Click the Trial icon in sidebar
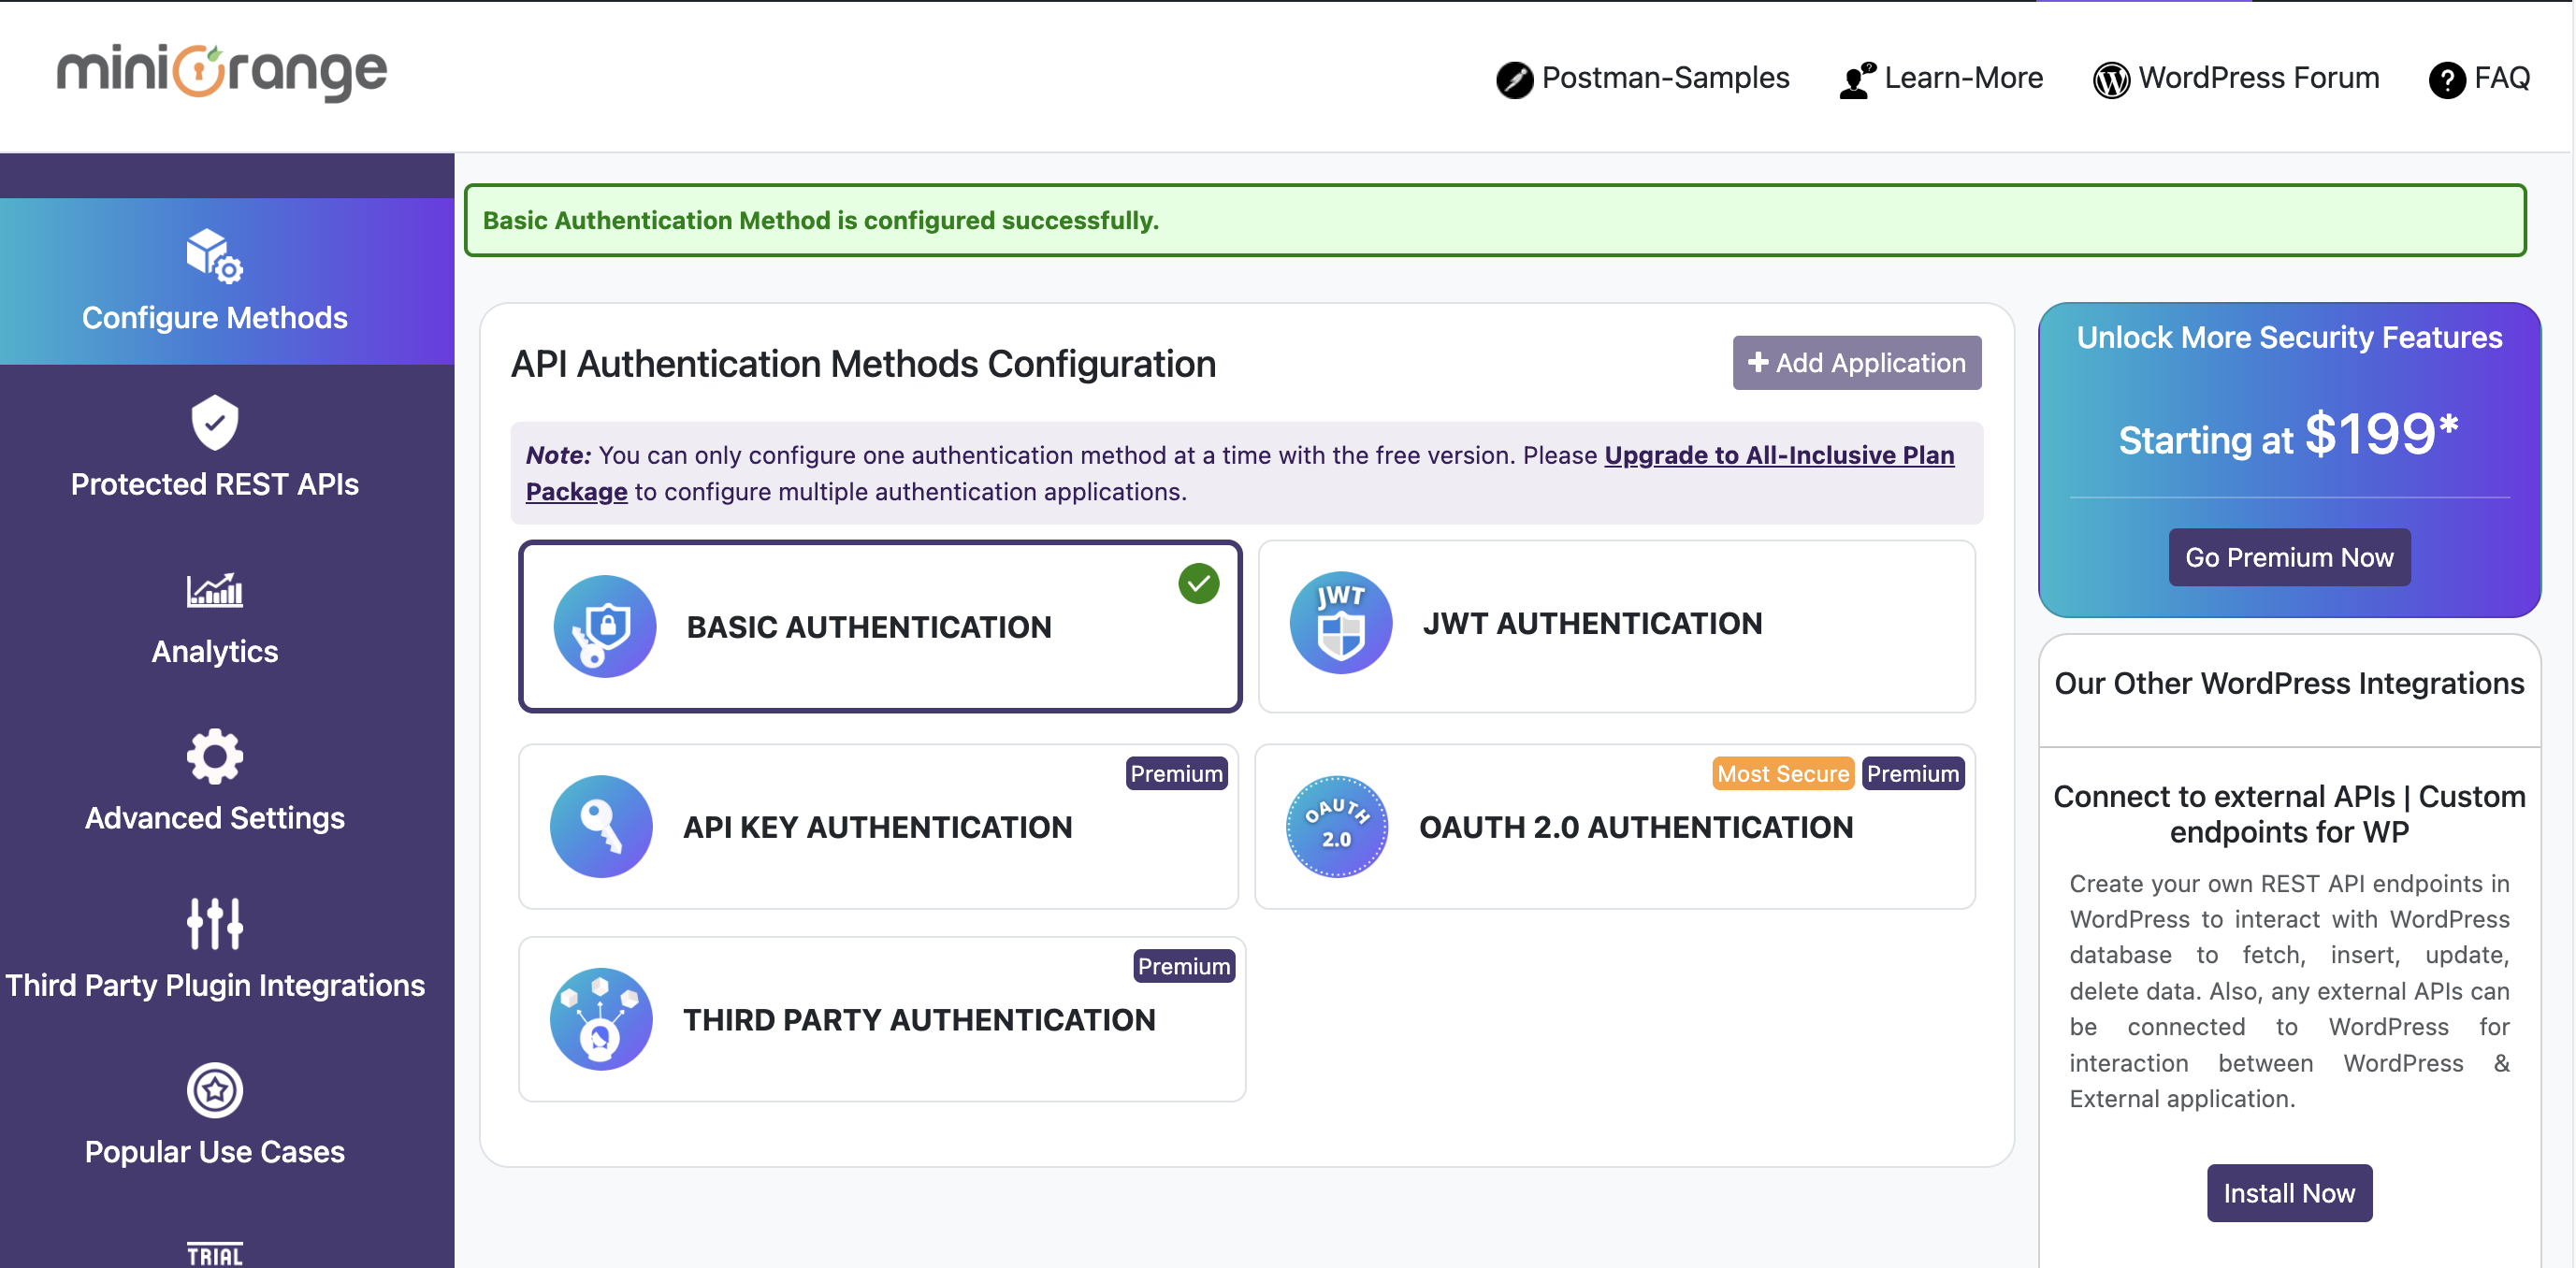Viewport: 2576px width, 1268px height. (214, 1255)
